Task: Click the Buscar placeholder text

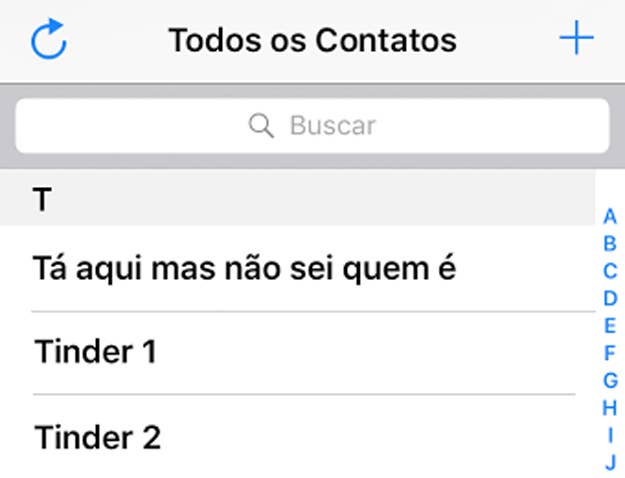Action: click(x=333, y=126)
